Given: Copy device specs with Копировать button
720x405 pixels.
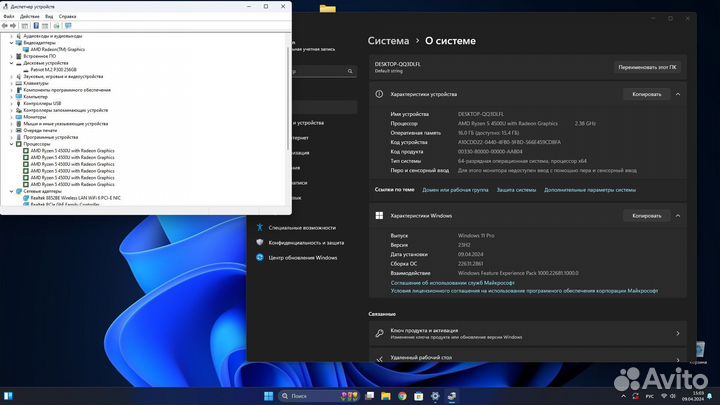Looking at the screenshot, I should pos(647,94).
